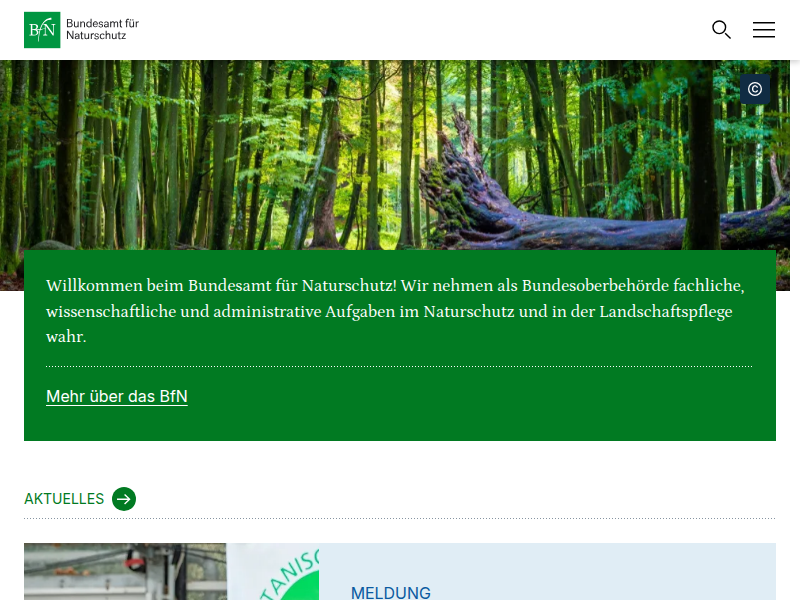Click the Aktuelles arrow circle icon

point(124,499)
